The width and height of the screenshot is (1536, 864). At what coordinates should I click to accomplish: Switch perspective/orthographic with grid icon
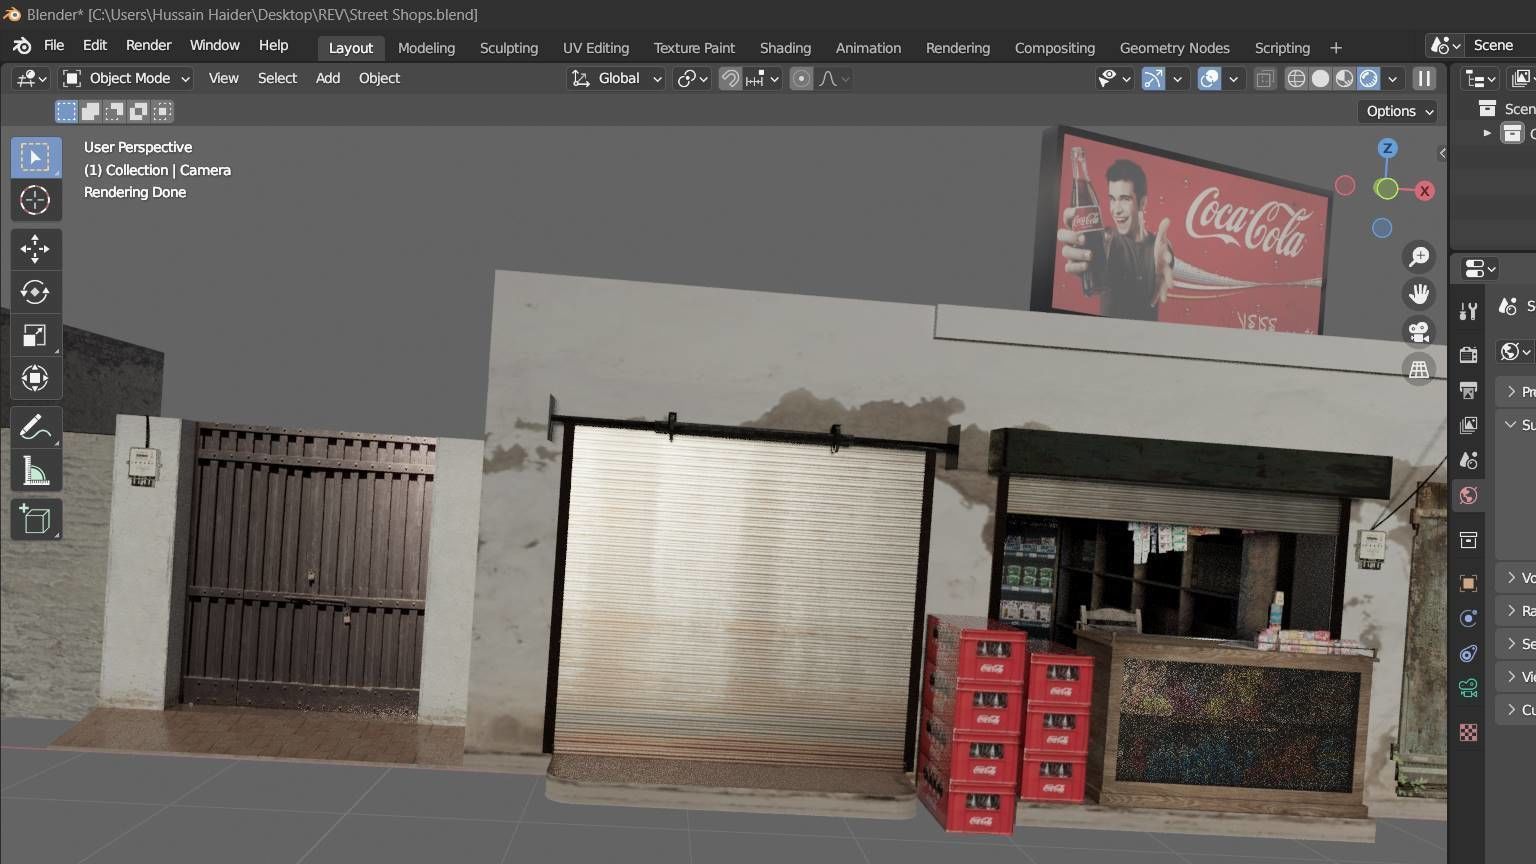(1419, 370)
